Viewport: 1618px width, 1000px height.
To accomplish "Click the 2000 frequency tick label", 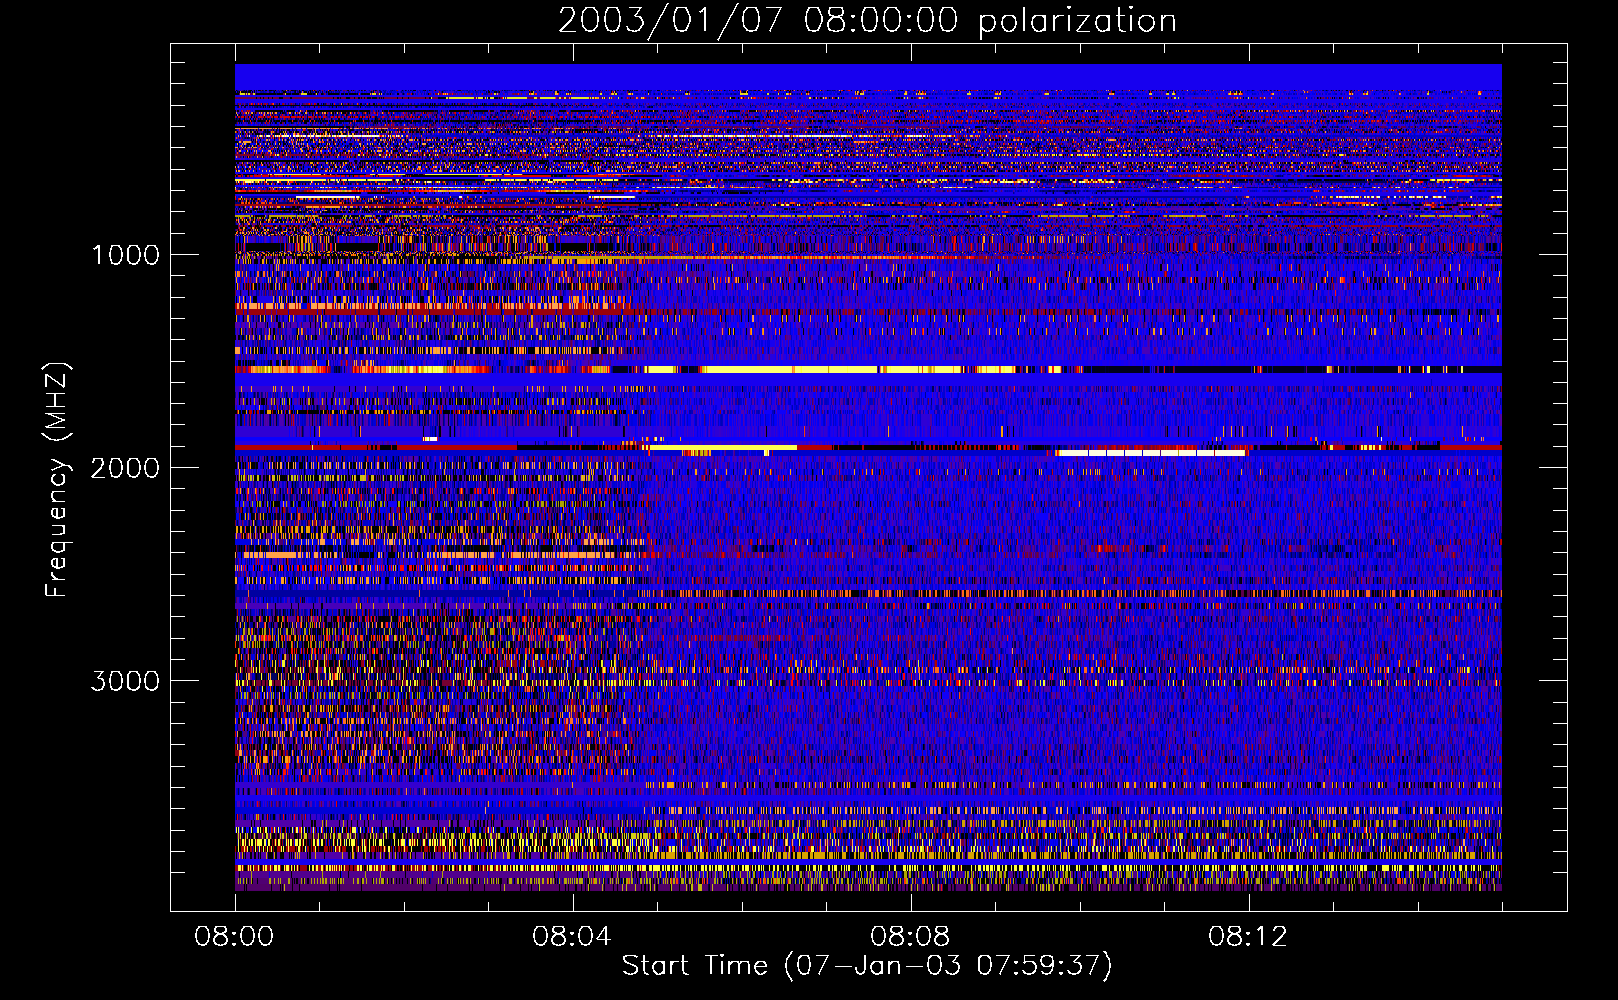I will pos(125,468).
